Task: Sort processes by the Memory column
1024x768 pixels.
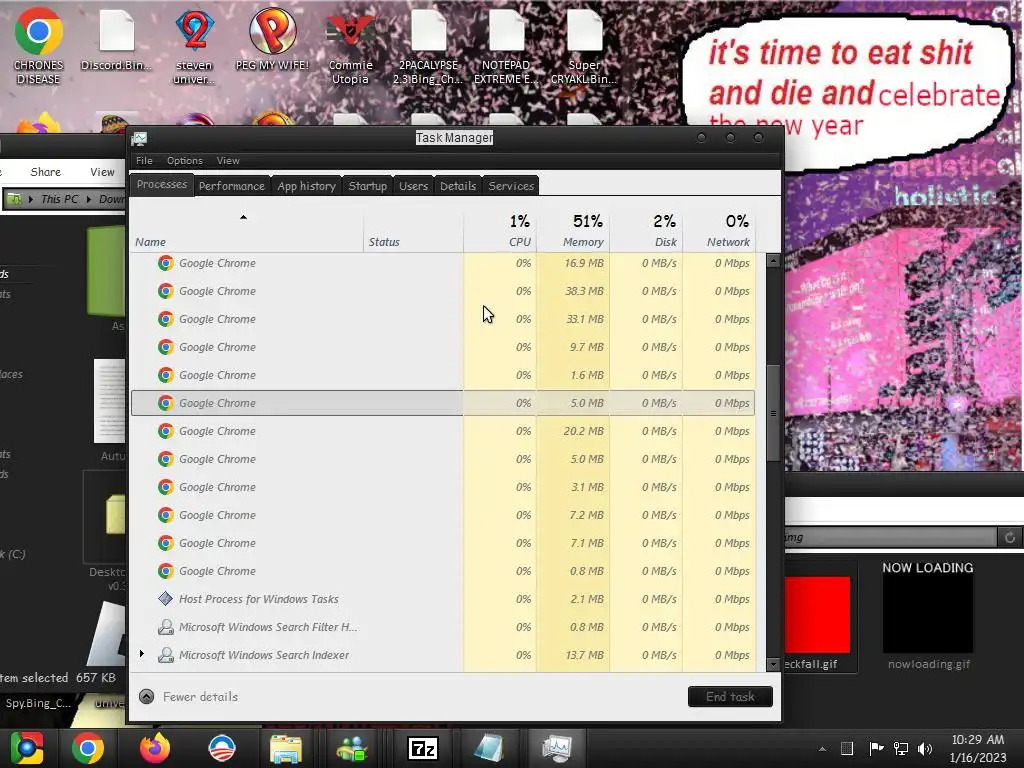Action: (573, 231)
